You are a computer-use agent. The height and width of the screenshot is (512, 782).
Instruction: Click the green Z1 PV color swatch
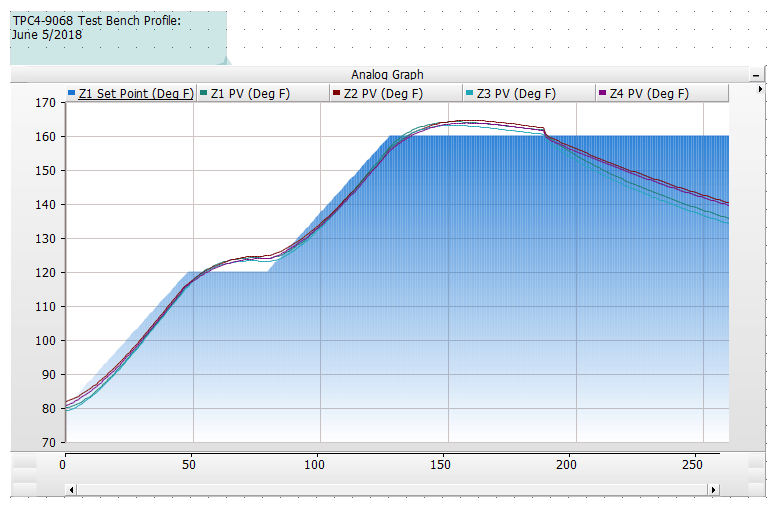203,93
